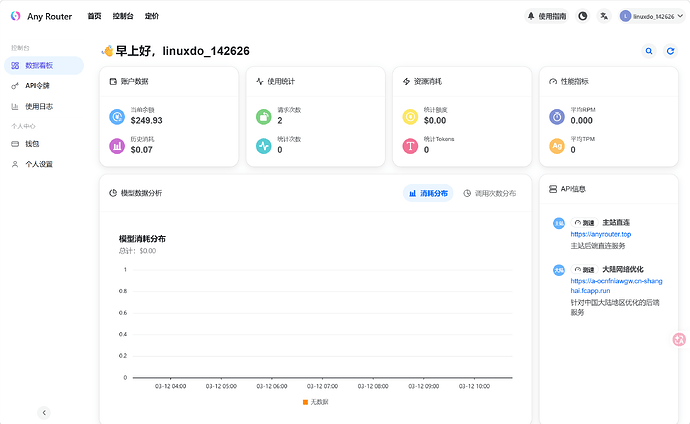Viewport: 690px width, 424px height.
Task: Open the 首页 nav item
Action: coord(94,16)
